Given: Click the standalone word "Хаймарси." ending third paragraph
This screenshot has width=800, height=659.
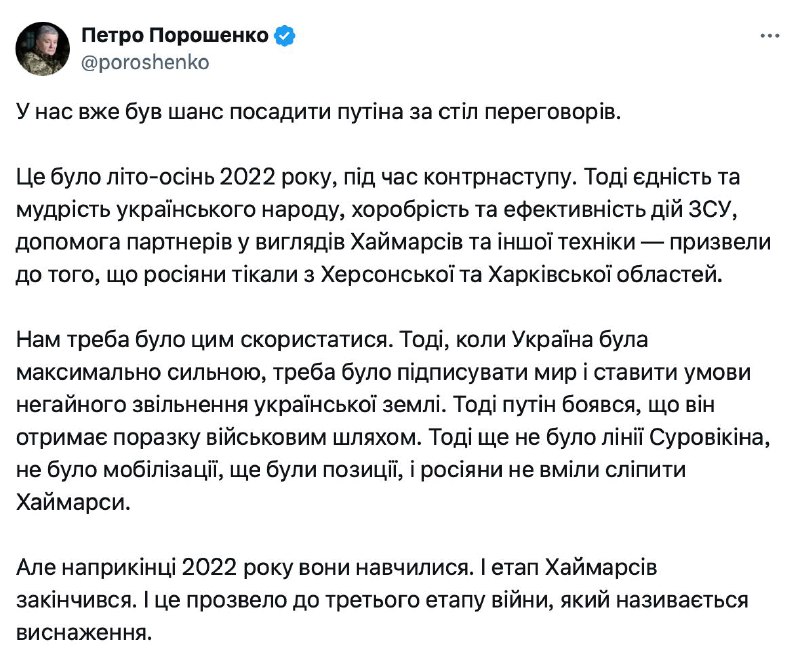Looking at the screenshot, I should tap(73, 503).
